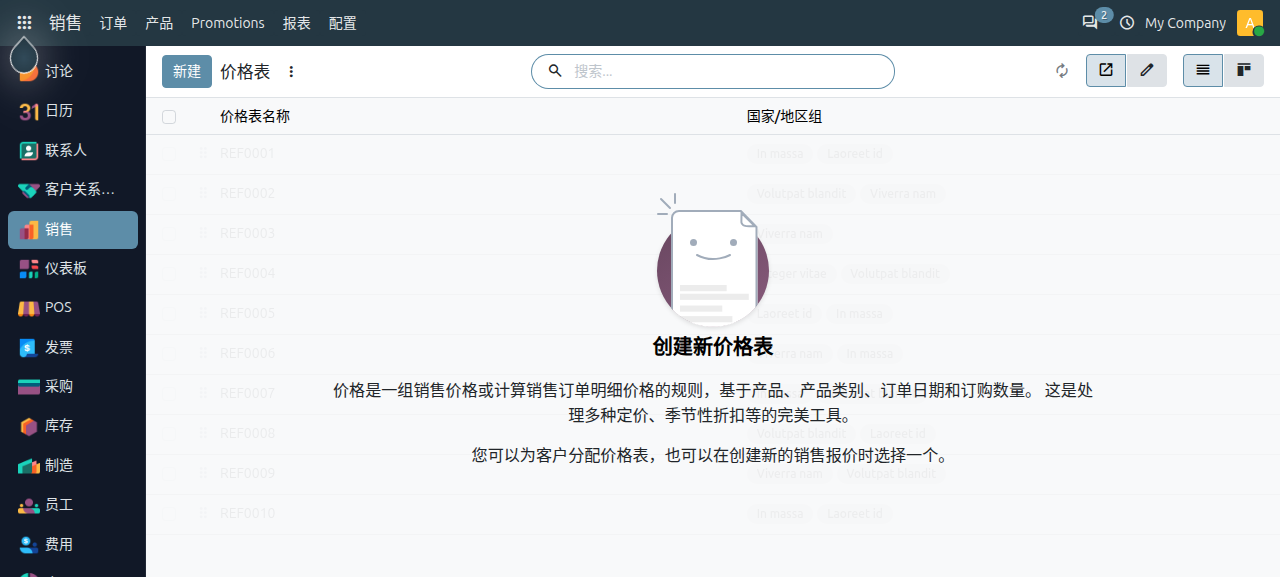Image resolution: width=1280 pixels, height=577 pixels.
Task: Open the apps grid menu icon
Action: tap(24, 22)
